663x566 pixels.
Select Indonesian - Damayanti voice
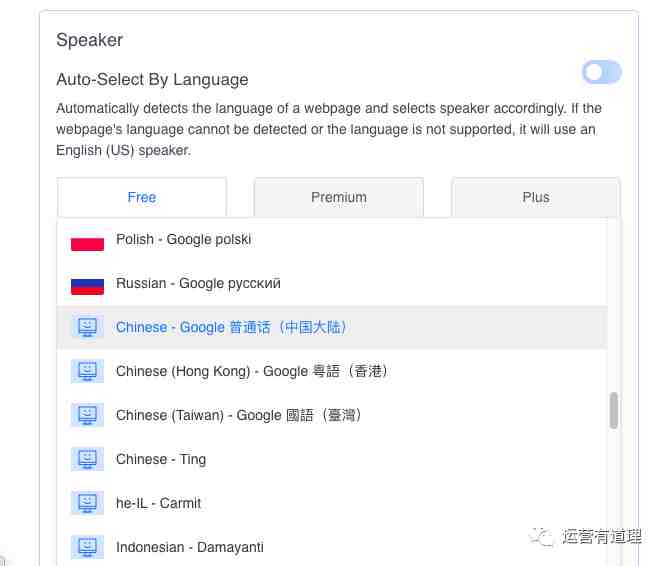[x=332, y=547]
